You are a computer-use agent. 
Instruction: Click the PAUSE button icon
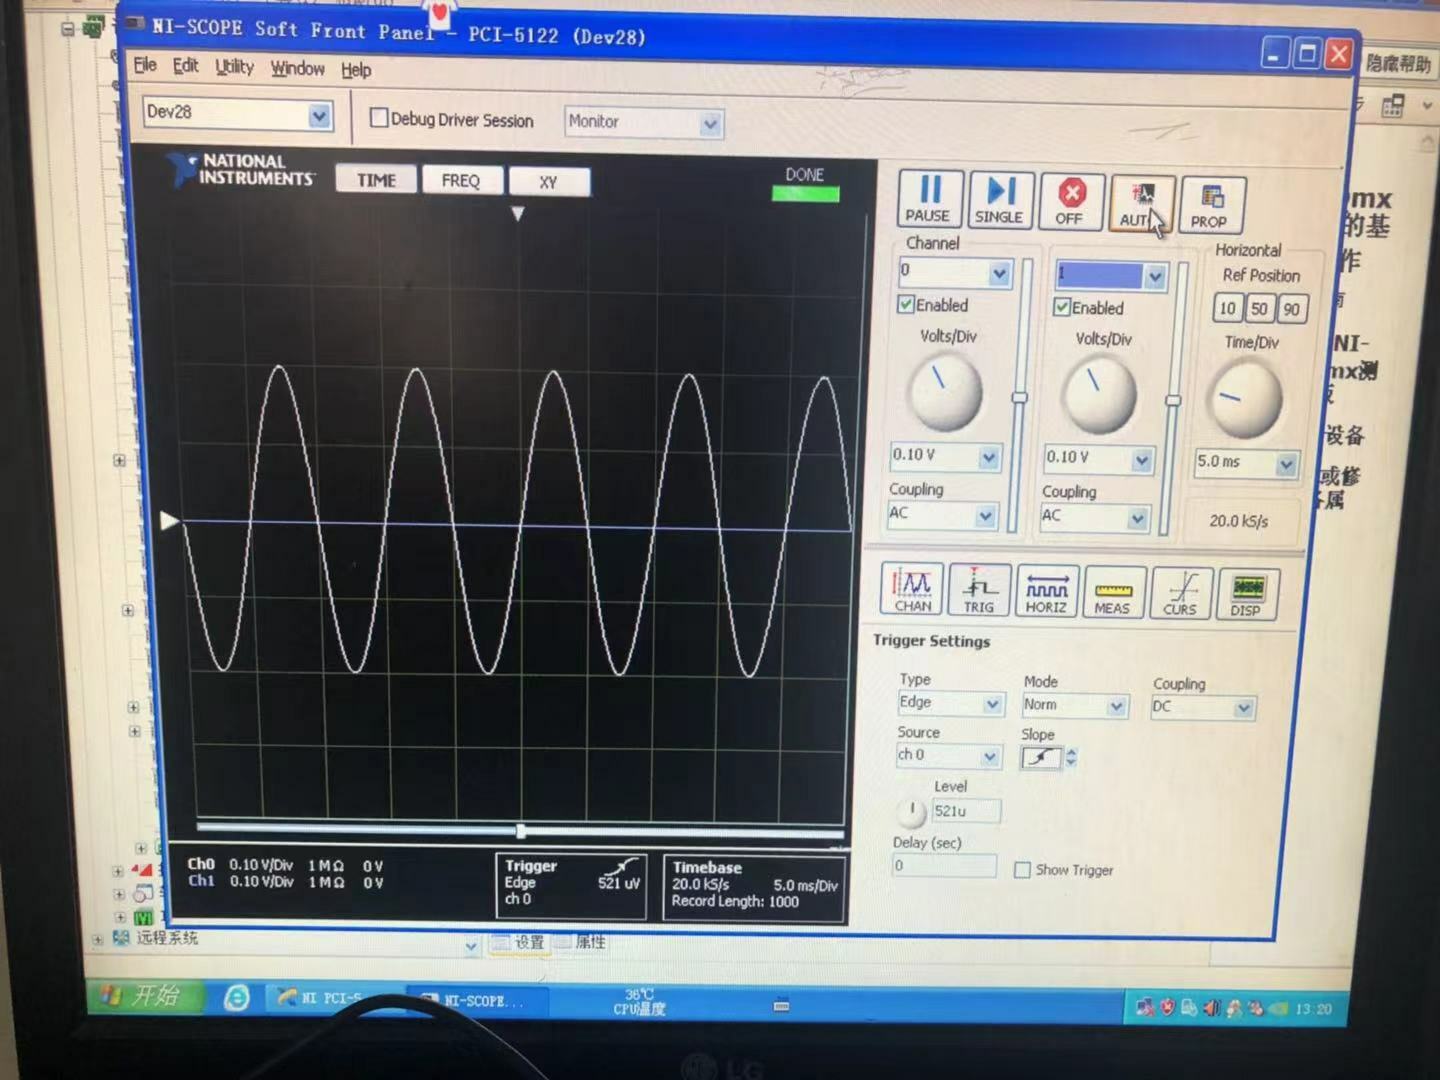(928, 199)
